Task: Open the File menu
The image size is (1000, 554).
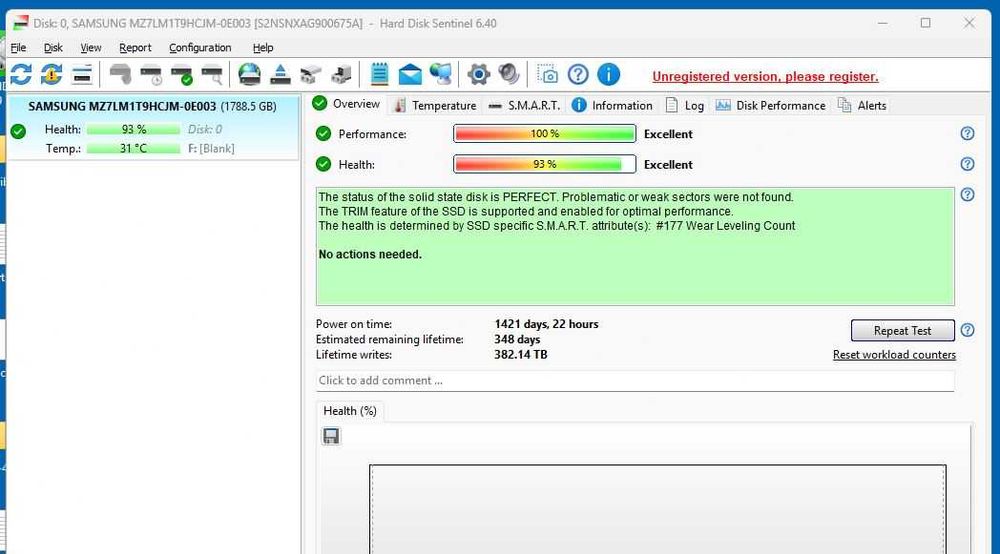Action: [x=18, y=48]
